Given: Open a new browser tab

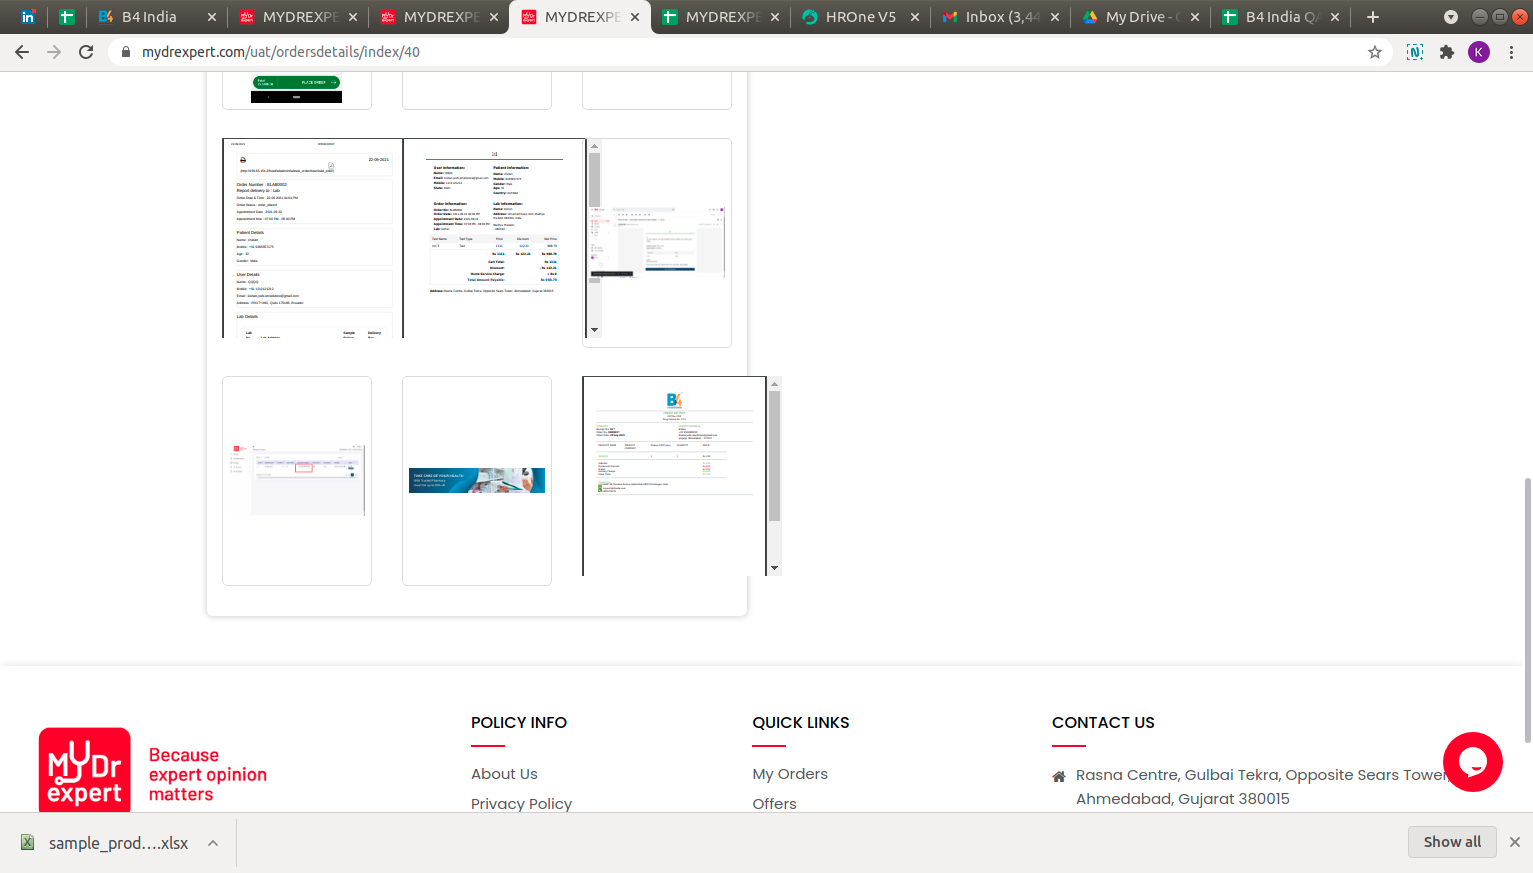Looking at the screenshot, I should click(1373, 17).
